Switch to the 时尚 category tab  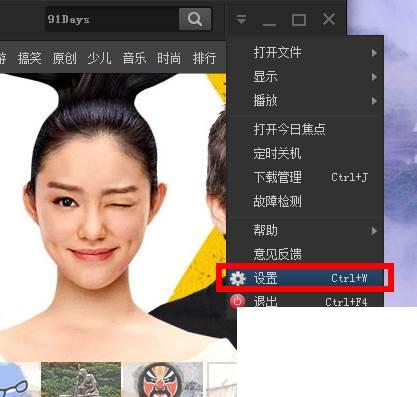tap(169, 58)
